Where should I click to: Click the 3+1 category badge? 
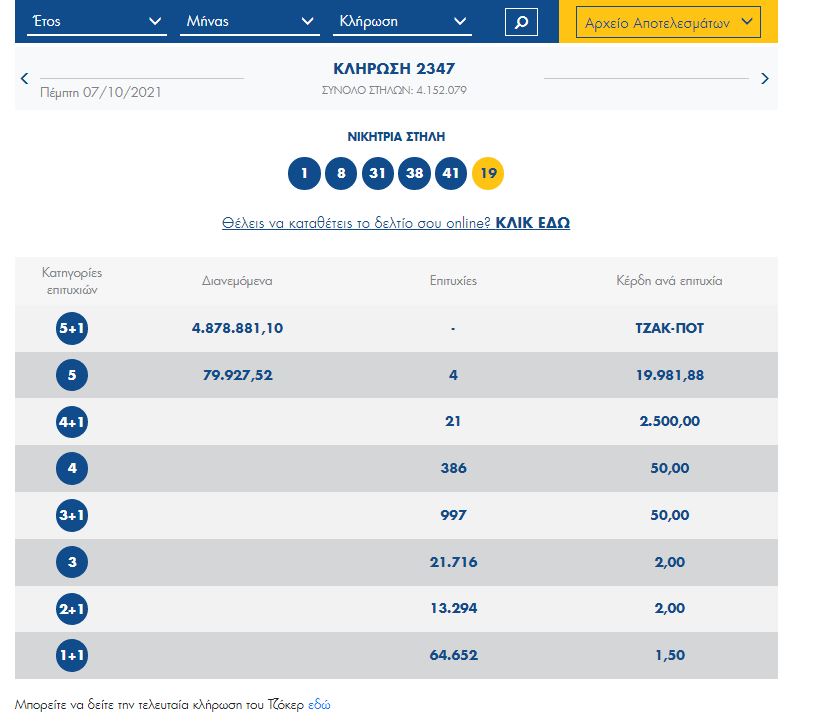[x=72, y=515]
